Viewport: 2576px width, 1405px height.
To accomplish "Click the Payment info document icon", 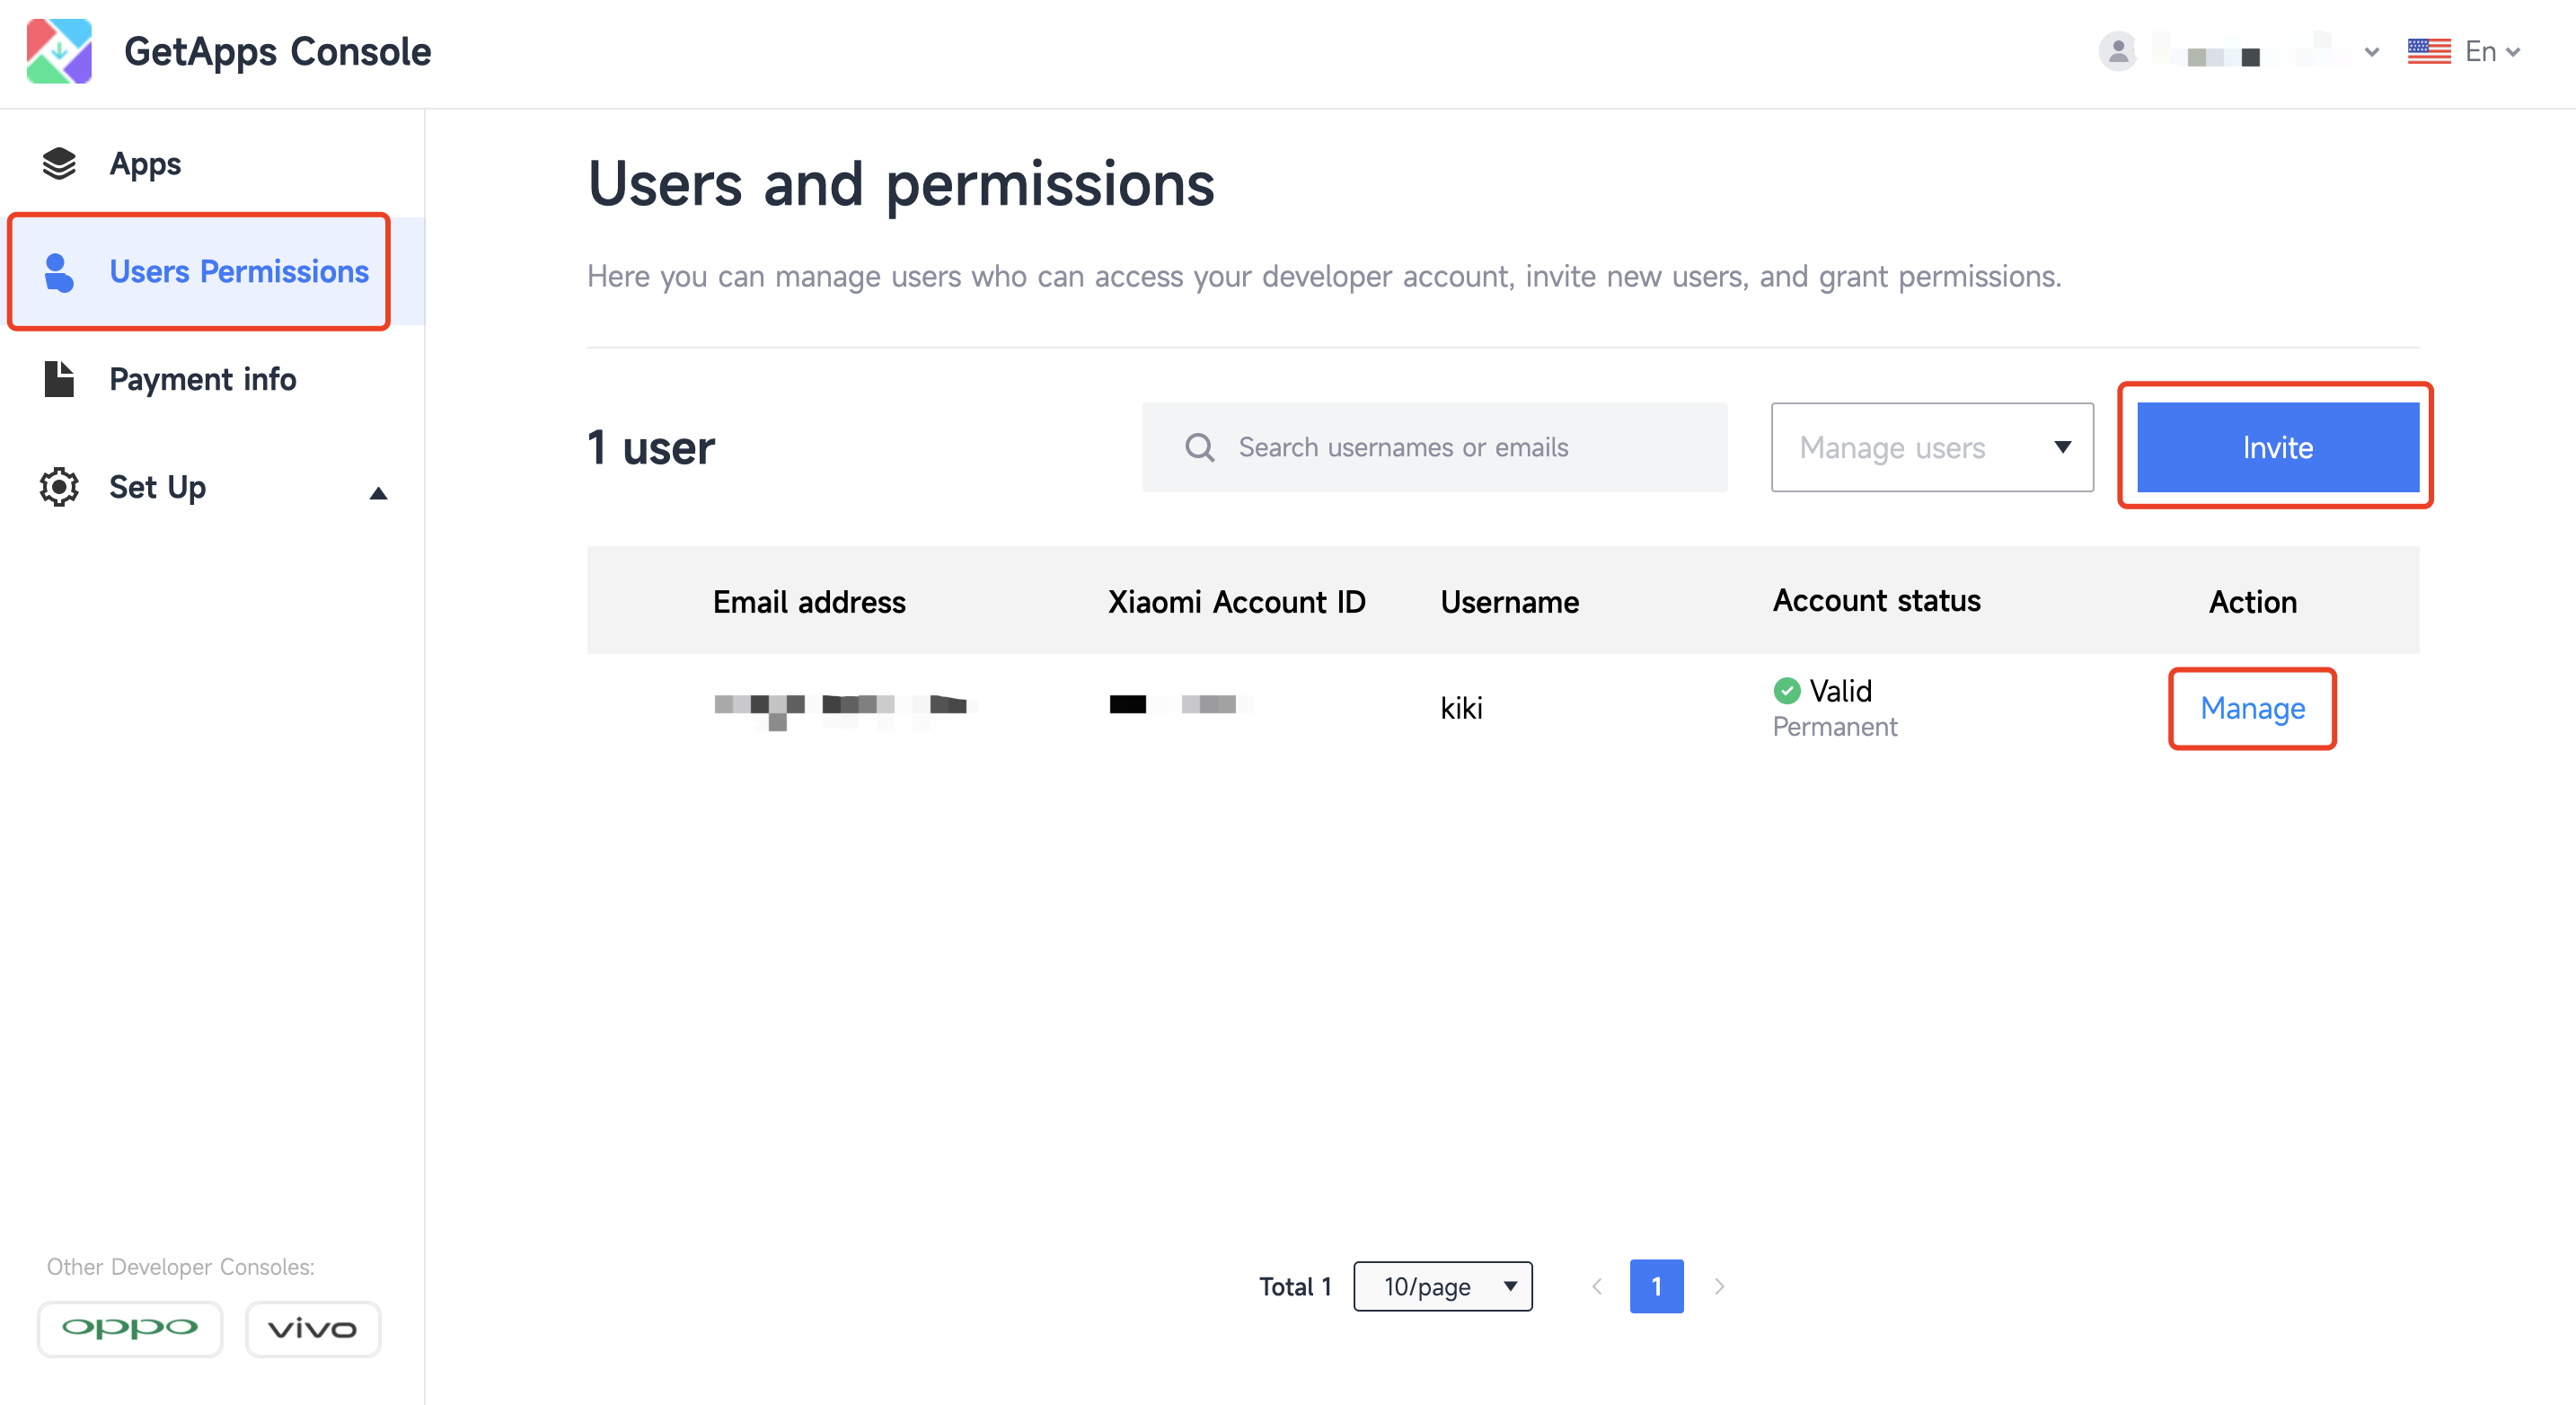I will coord(59,379).
